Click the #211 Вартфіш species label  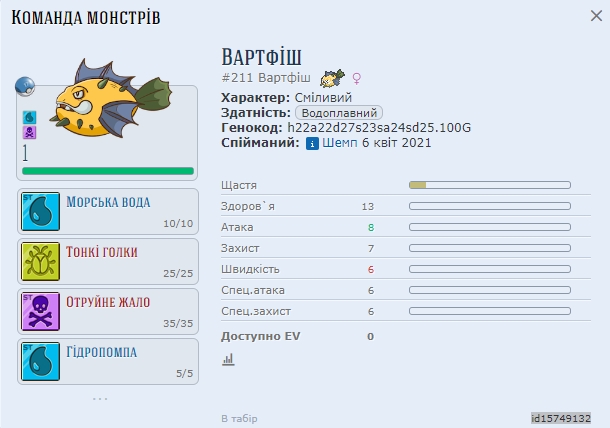[266, 78]
